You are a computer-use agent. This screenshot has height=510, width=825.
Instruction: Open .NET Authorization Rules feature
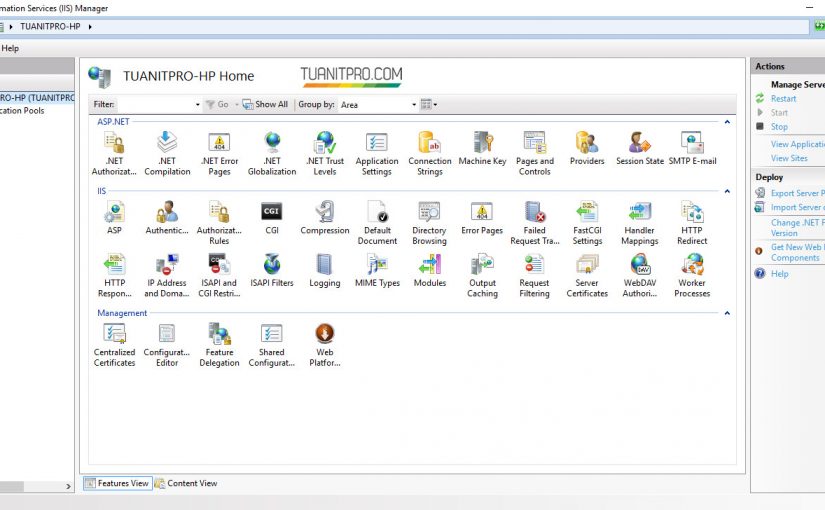(114, 153)
